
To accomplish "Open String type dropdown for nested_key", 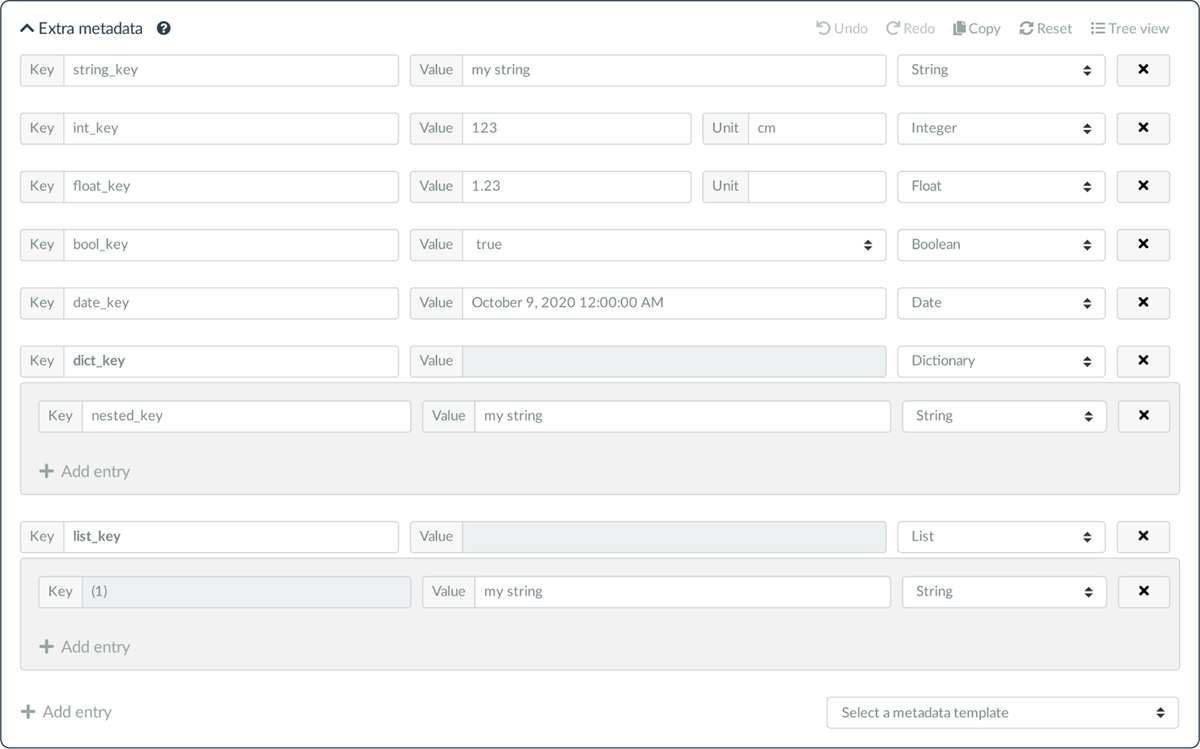I will pyautogui.click(x=1004, y=416).
